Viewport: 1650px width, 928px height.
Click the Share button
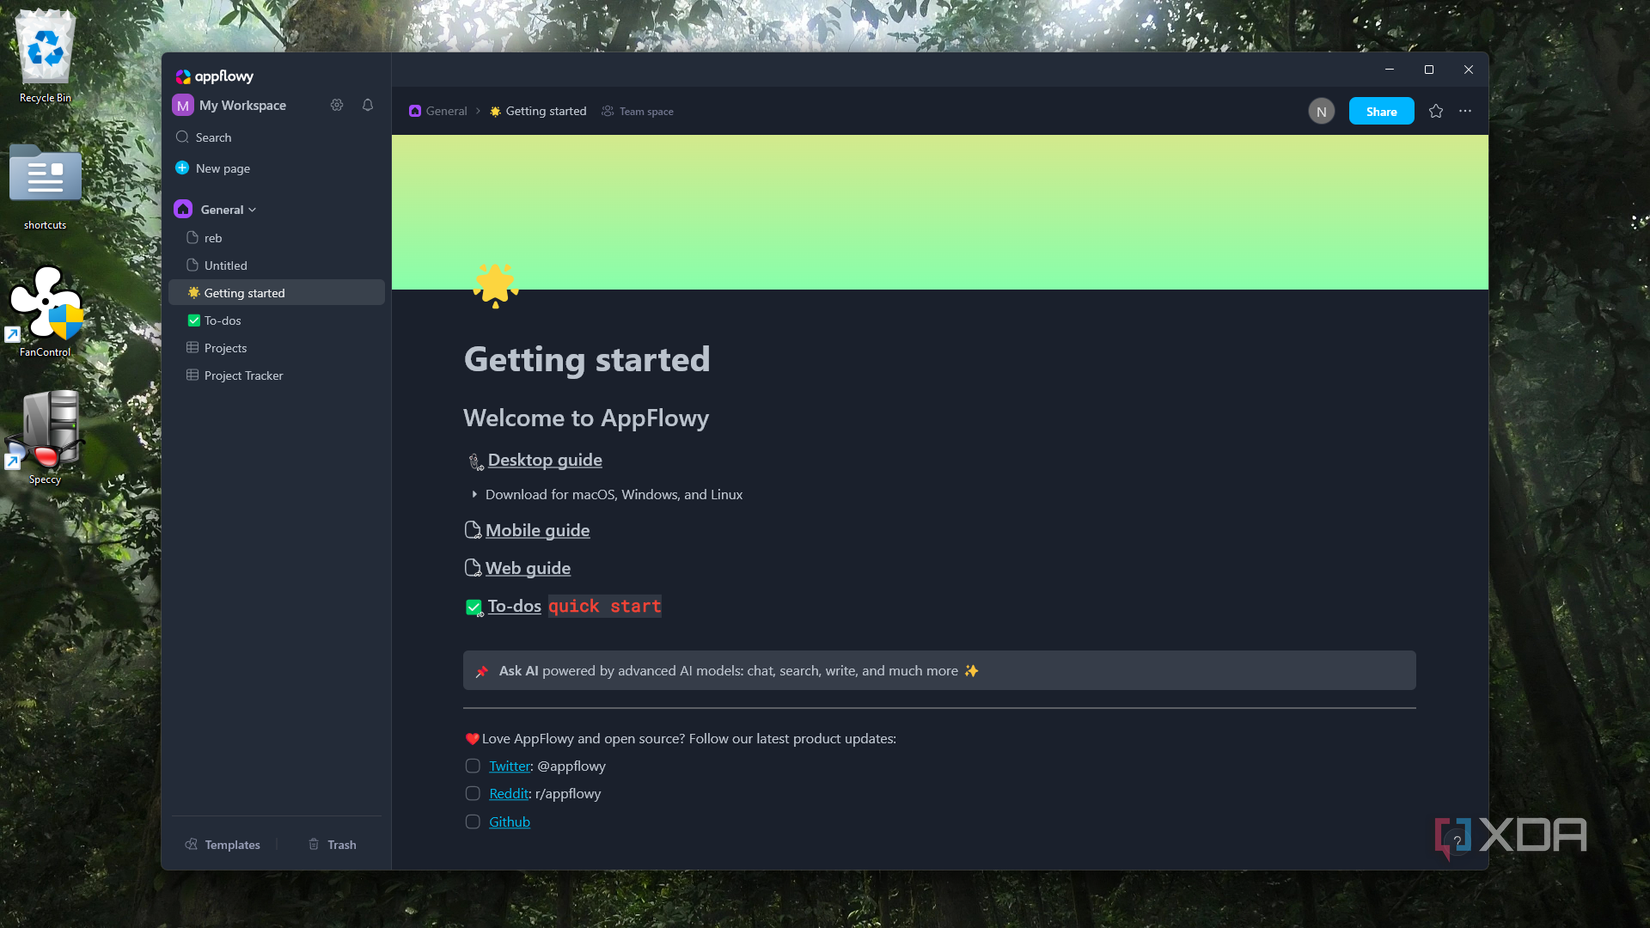click(1381, 111)
